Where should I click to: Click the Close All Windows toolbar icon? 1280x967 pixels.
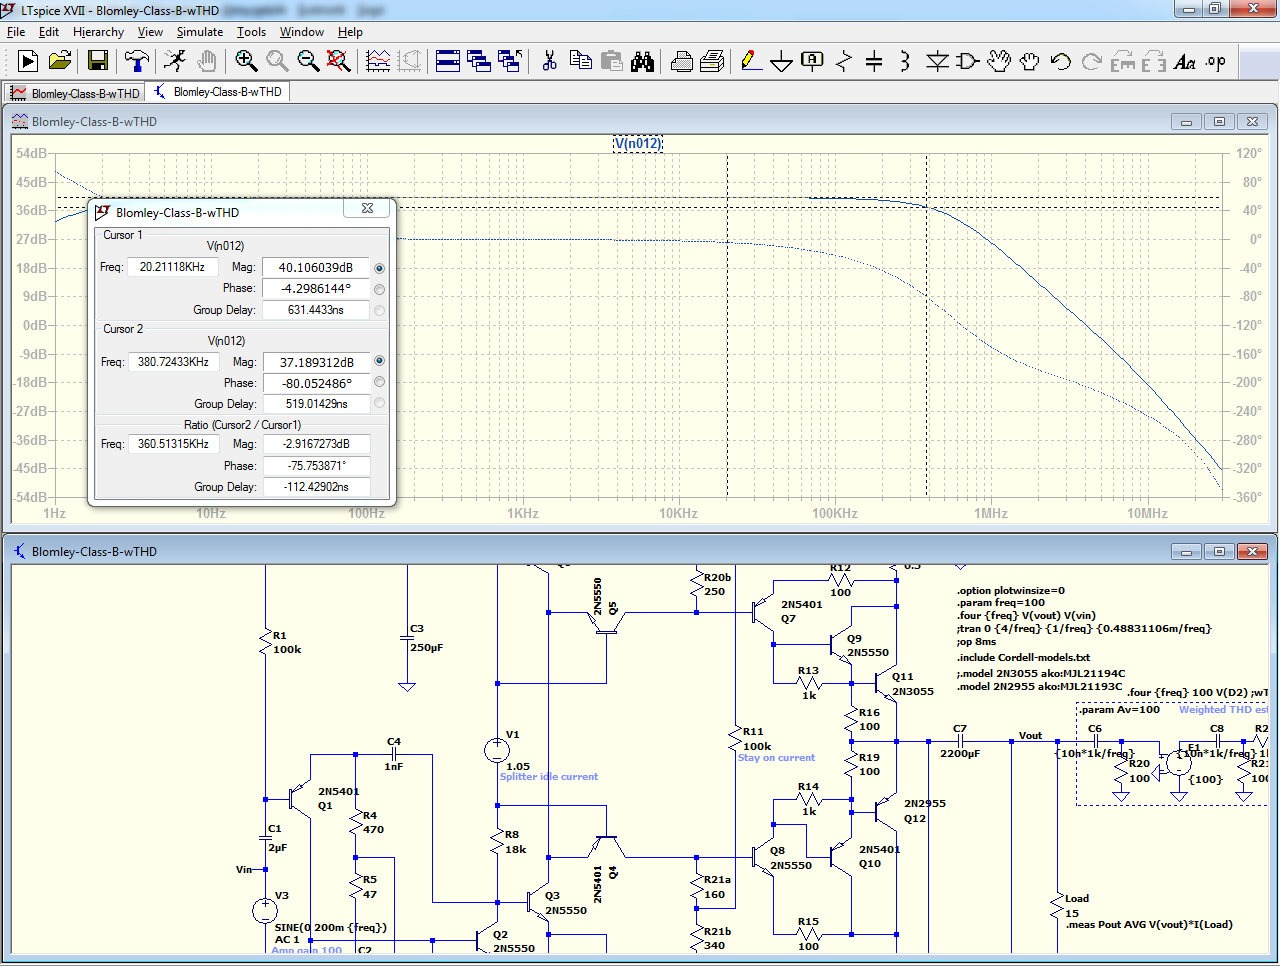510,61
